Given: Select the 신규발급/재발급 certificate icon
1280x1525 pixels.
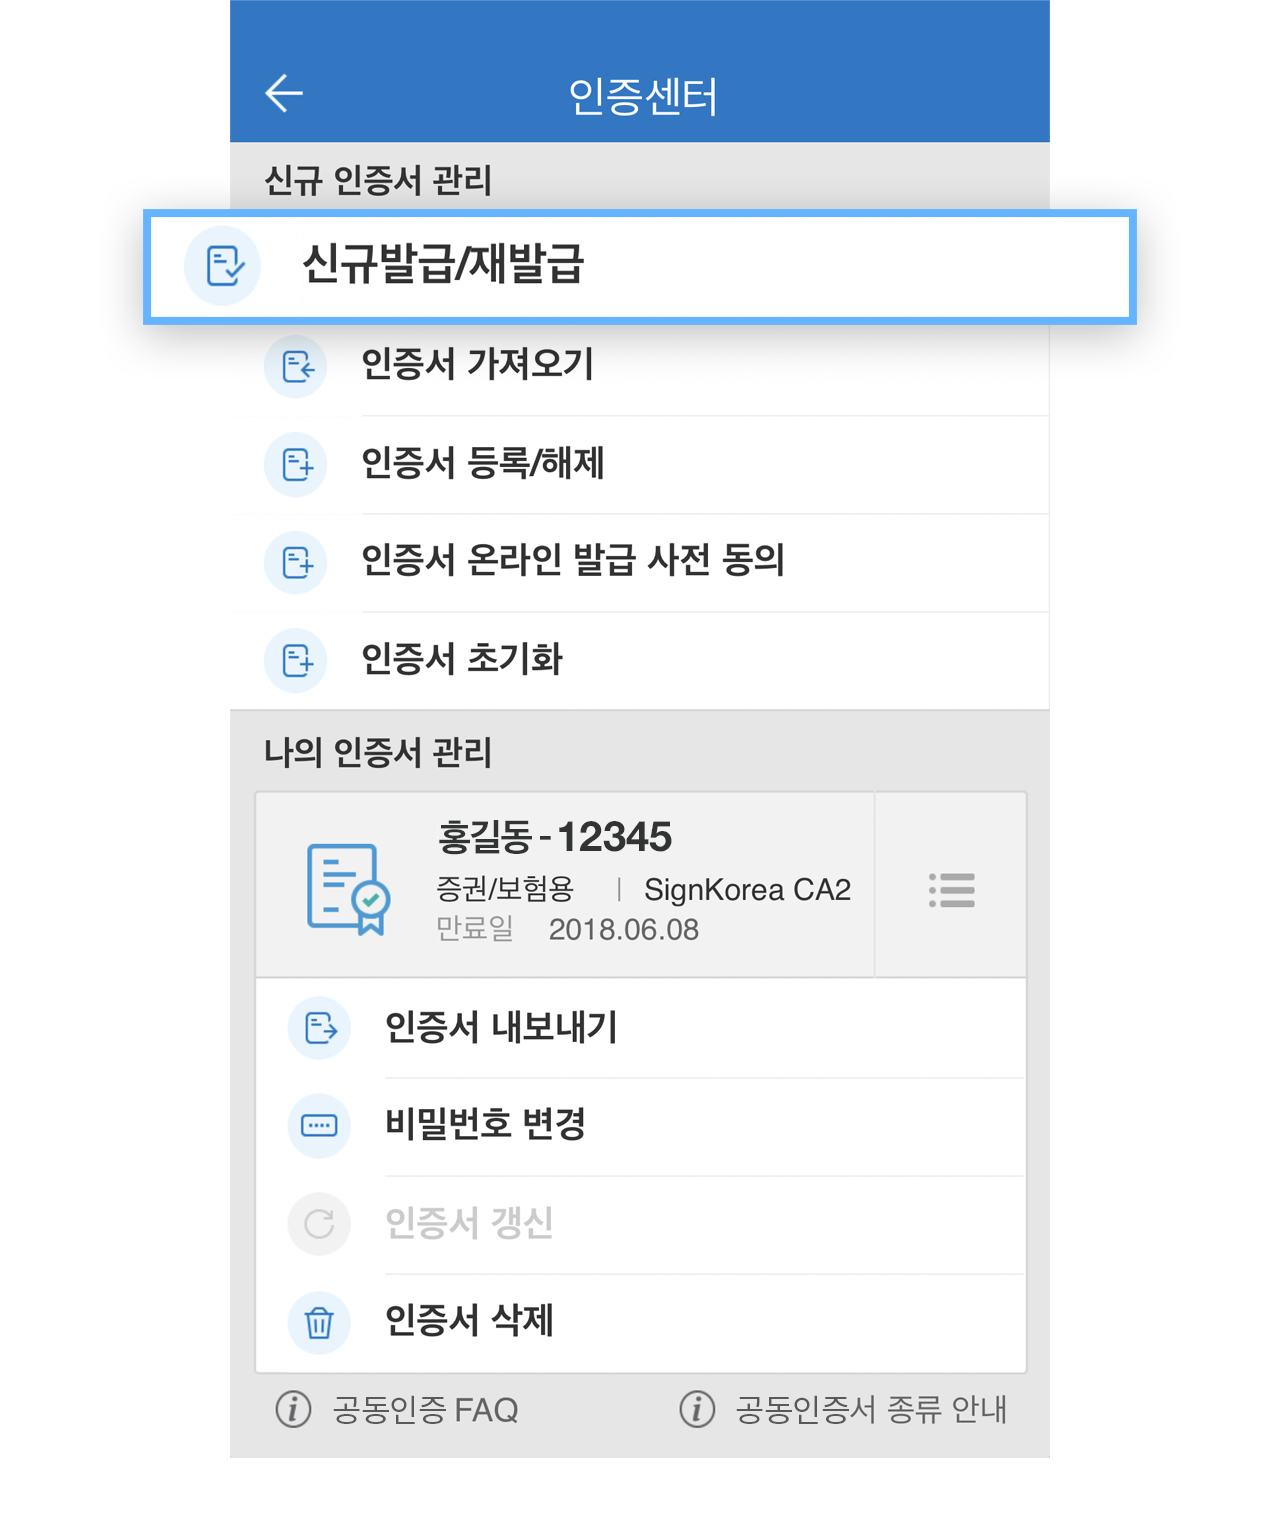Looking at the screenshot, I should point(222,266).
